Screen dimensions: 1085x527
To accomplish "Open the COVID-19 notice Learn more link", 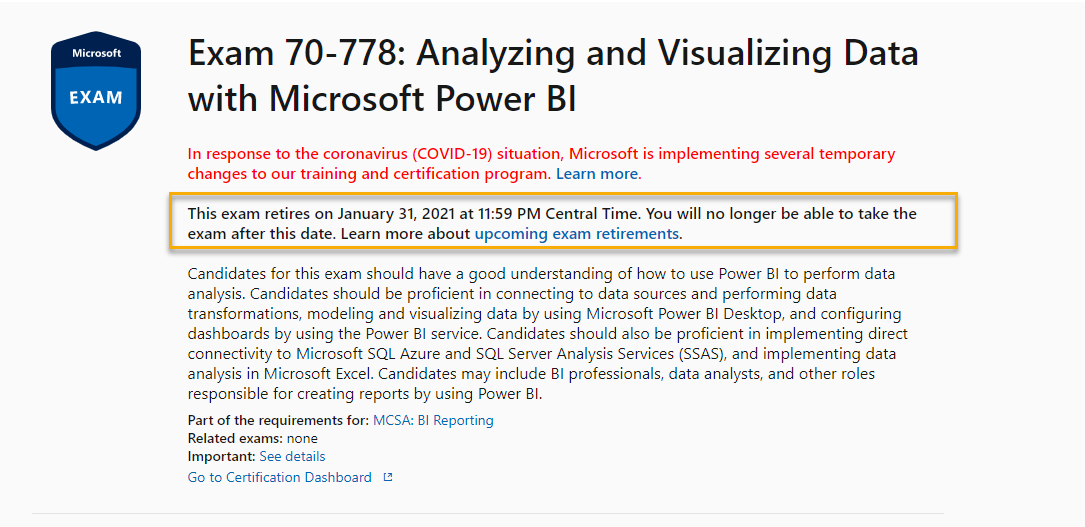I will coord(597,174).
